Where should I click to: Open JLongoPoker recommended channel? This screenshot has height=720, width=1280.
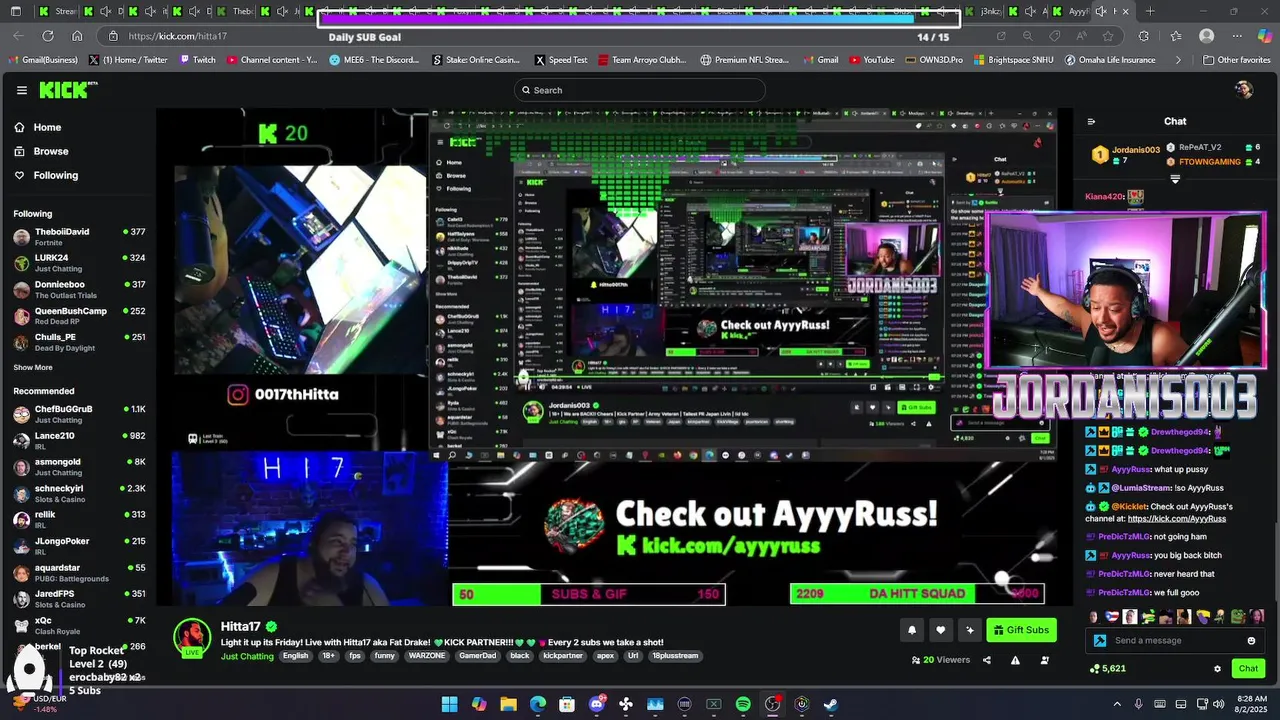pyautogui.click(x=79, y=546)
